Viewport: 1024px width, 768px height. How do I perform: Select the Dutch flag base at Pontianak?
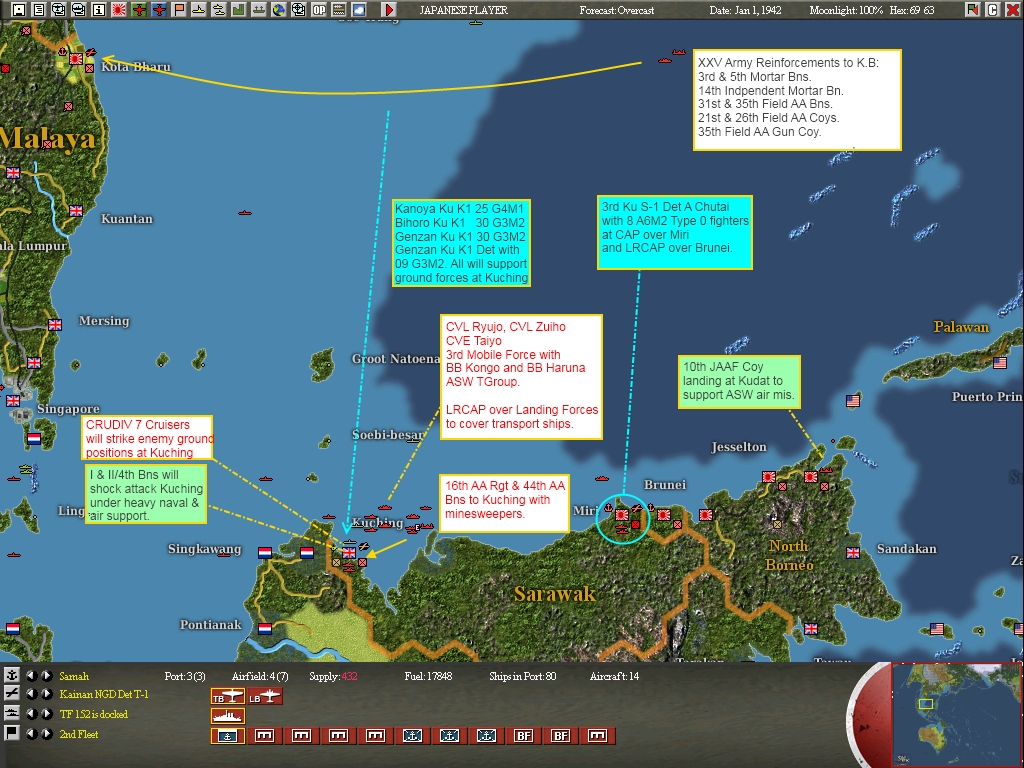[264, 628]
